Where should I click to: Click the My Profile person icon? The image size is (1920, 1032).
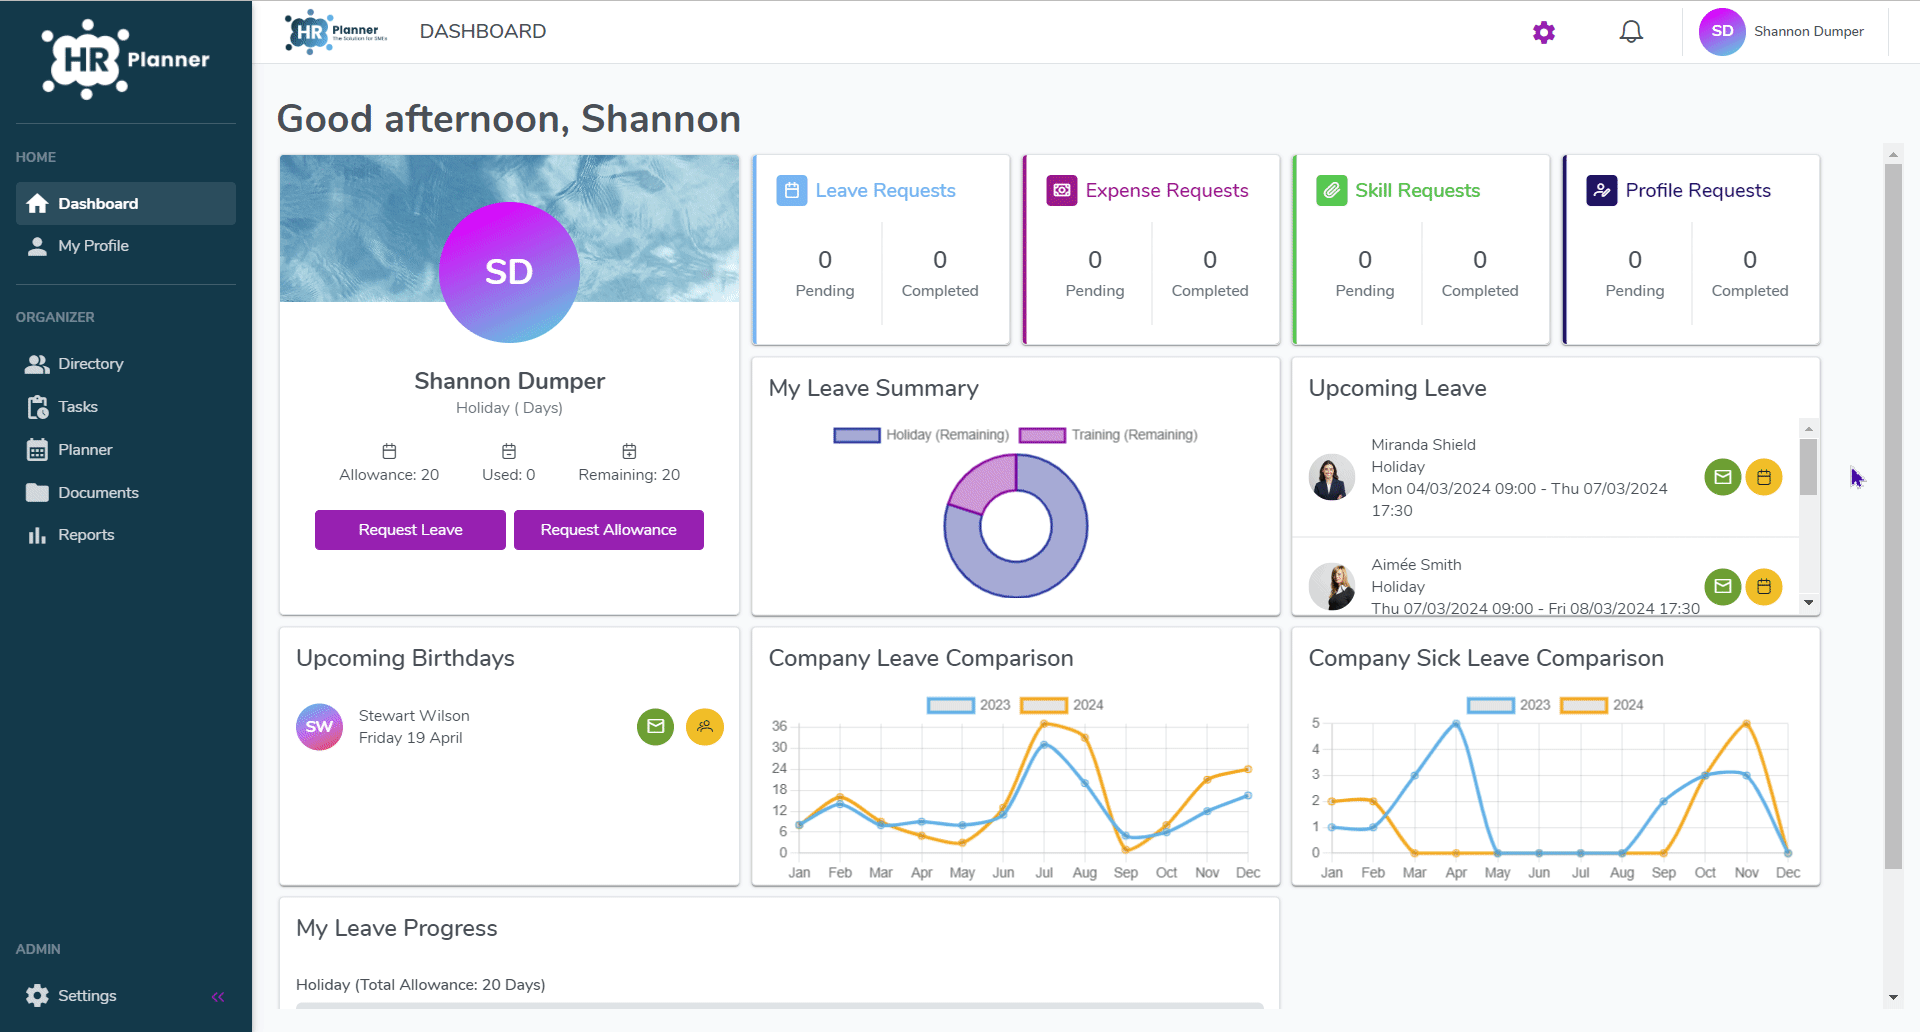37,246
